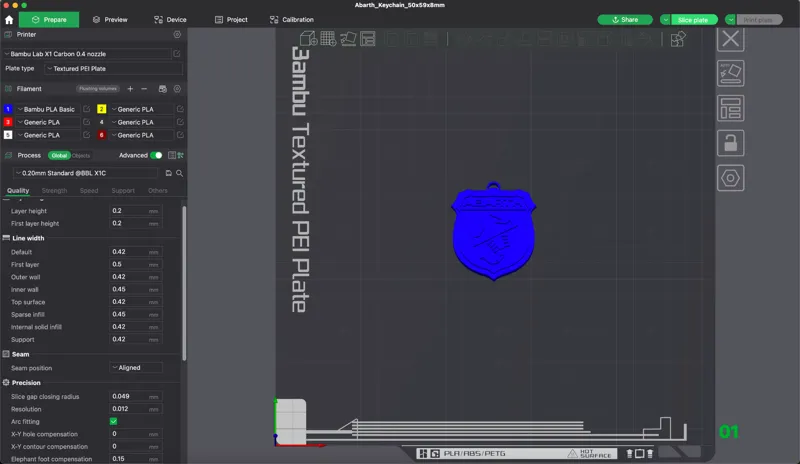Open the Plate type dropdown

tap(113, 68)
